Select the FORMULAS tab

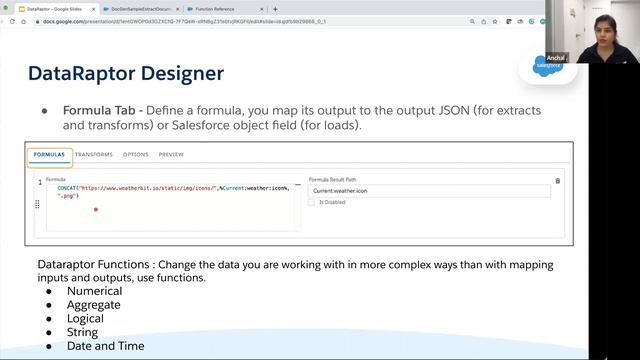click(x=49, y=155)
